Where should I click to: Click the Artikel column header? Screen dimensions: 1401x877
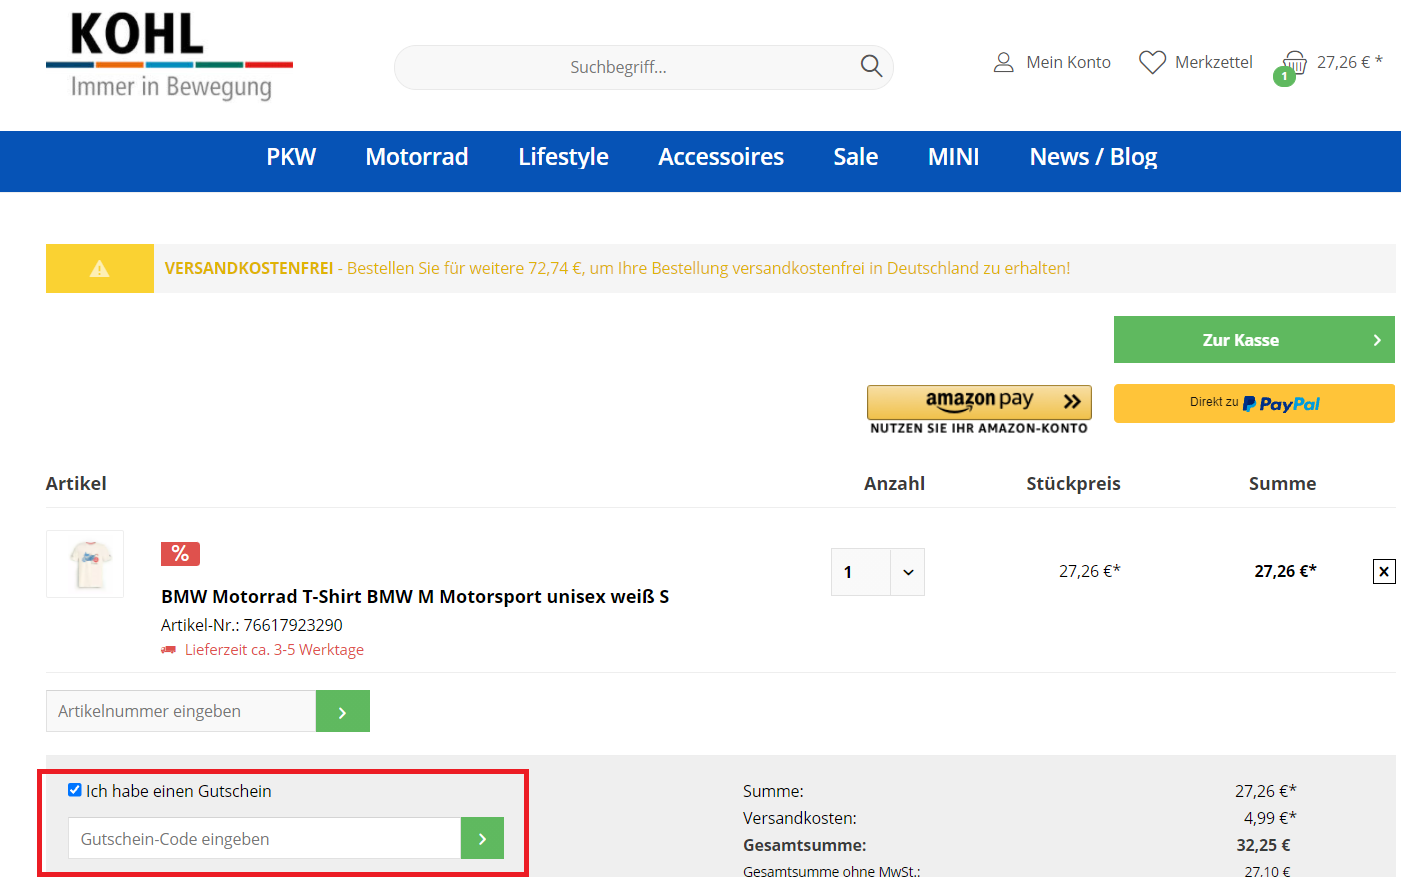(76, 483)
